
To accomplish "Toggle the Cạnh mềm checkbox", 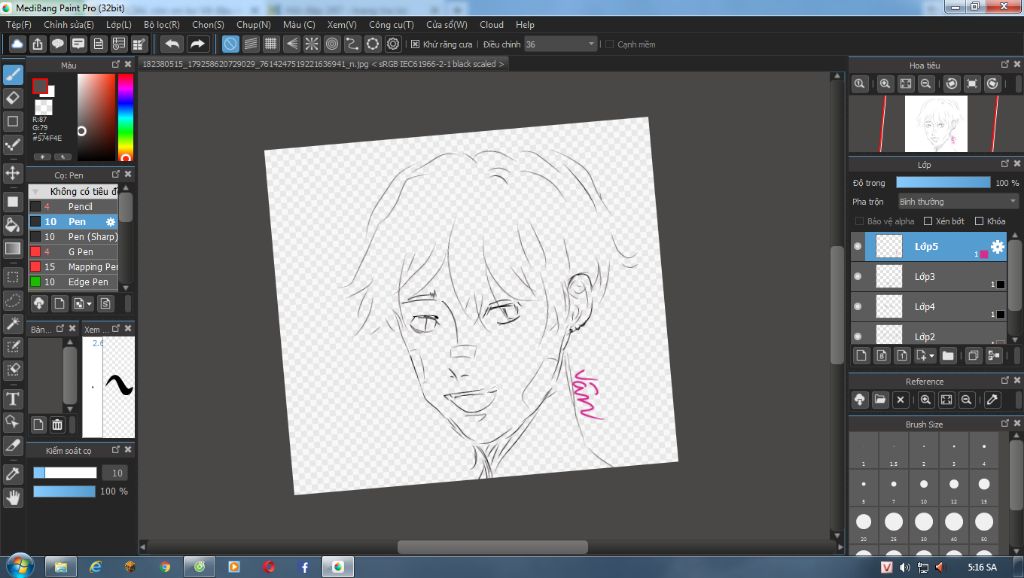I will point(609,44).
